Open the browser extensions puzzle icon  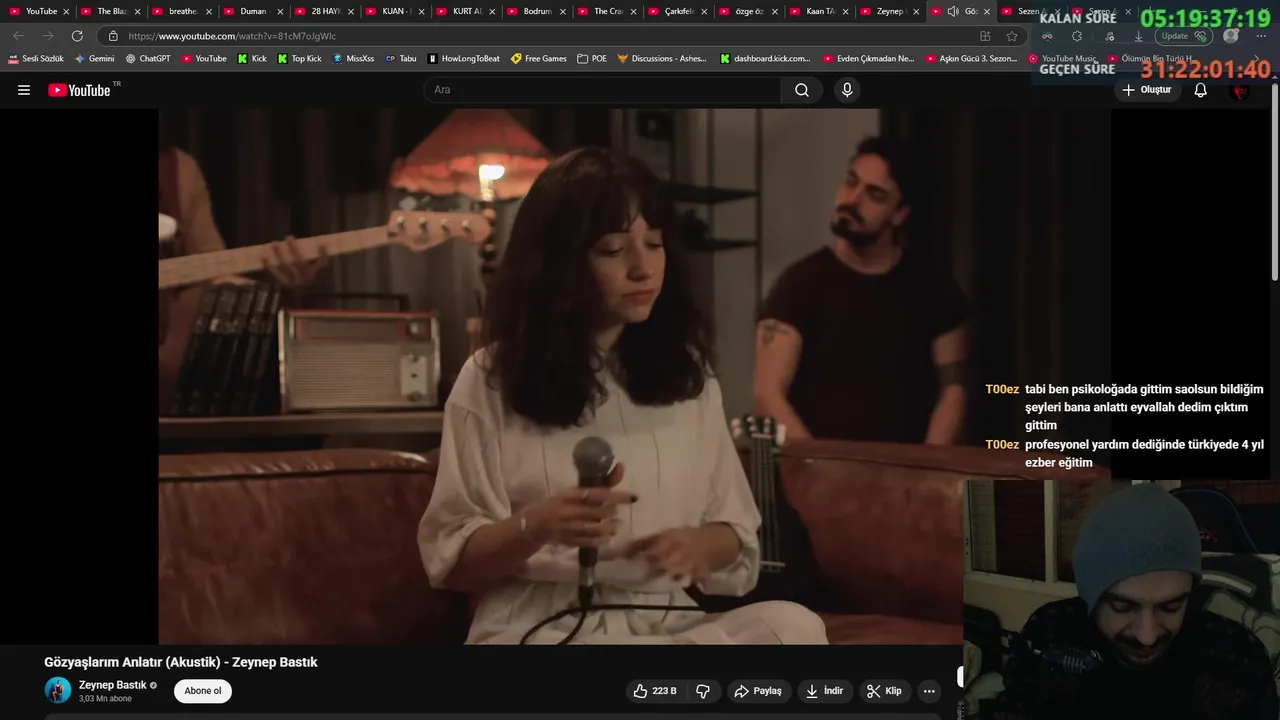coord(1077,36)
